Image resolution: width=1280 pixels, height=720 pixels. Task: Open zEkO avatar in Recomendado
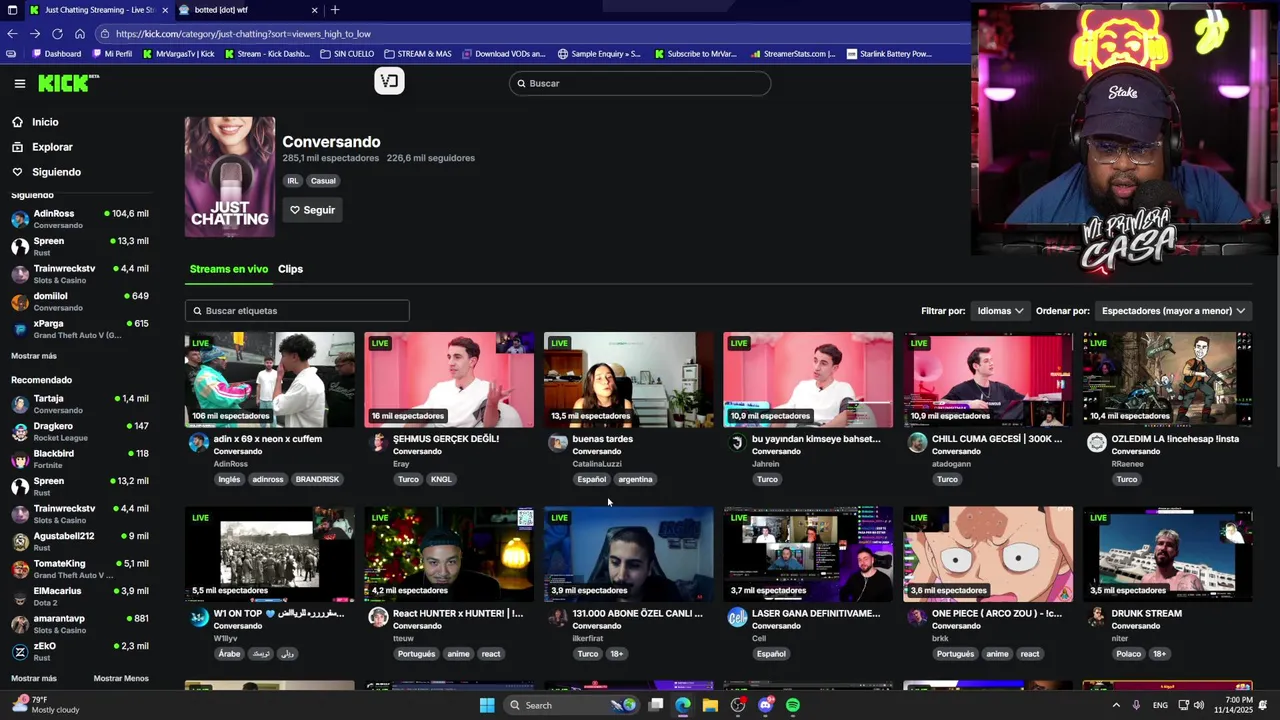tap(20, 652)
